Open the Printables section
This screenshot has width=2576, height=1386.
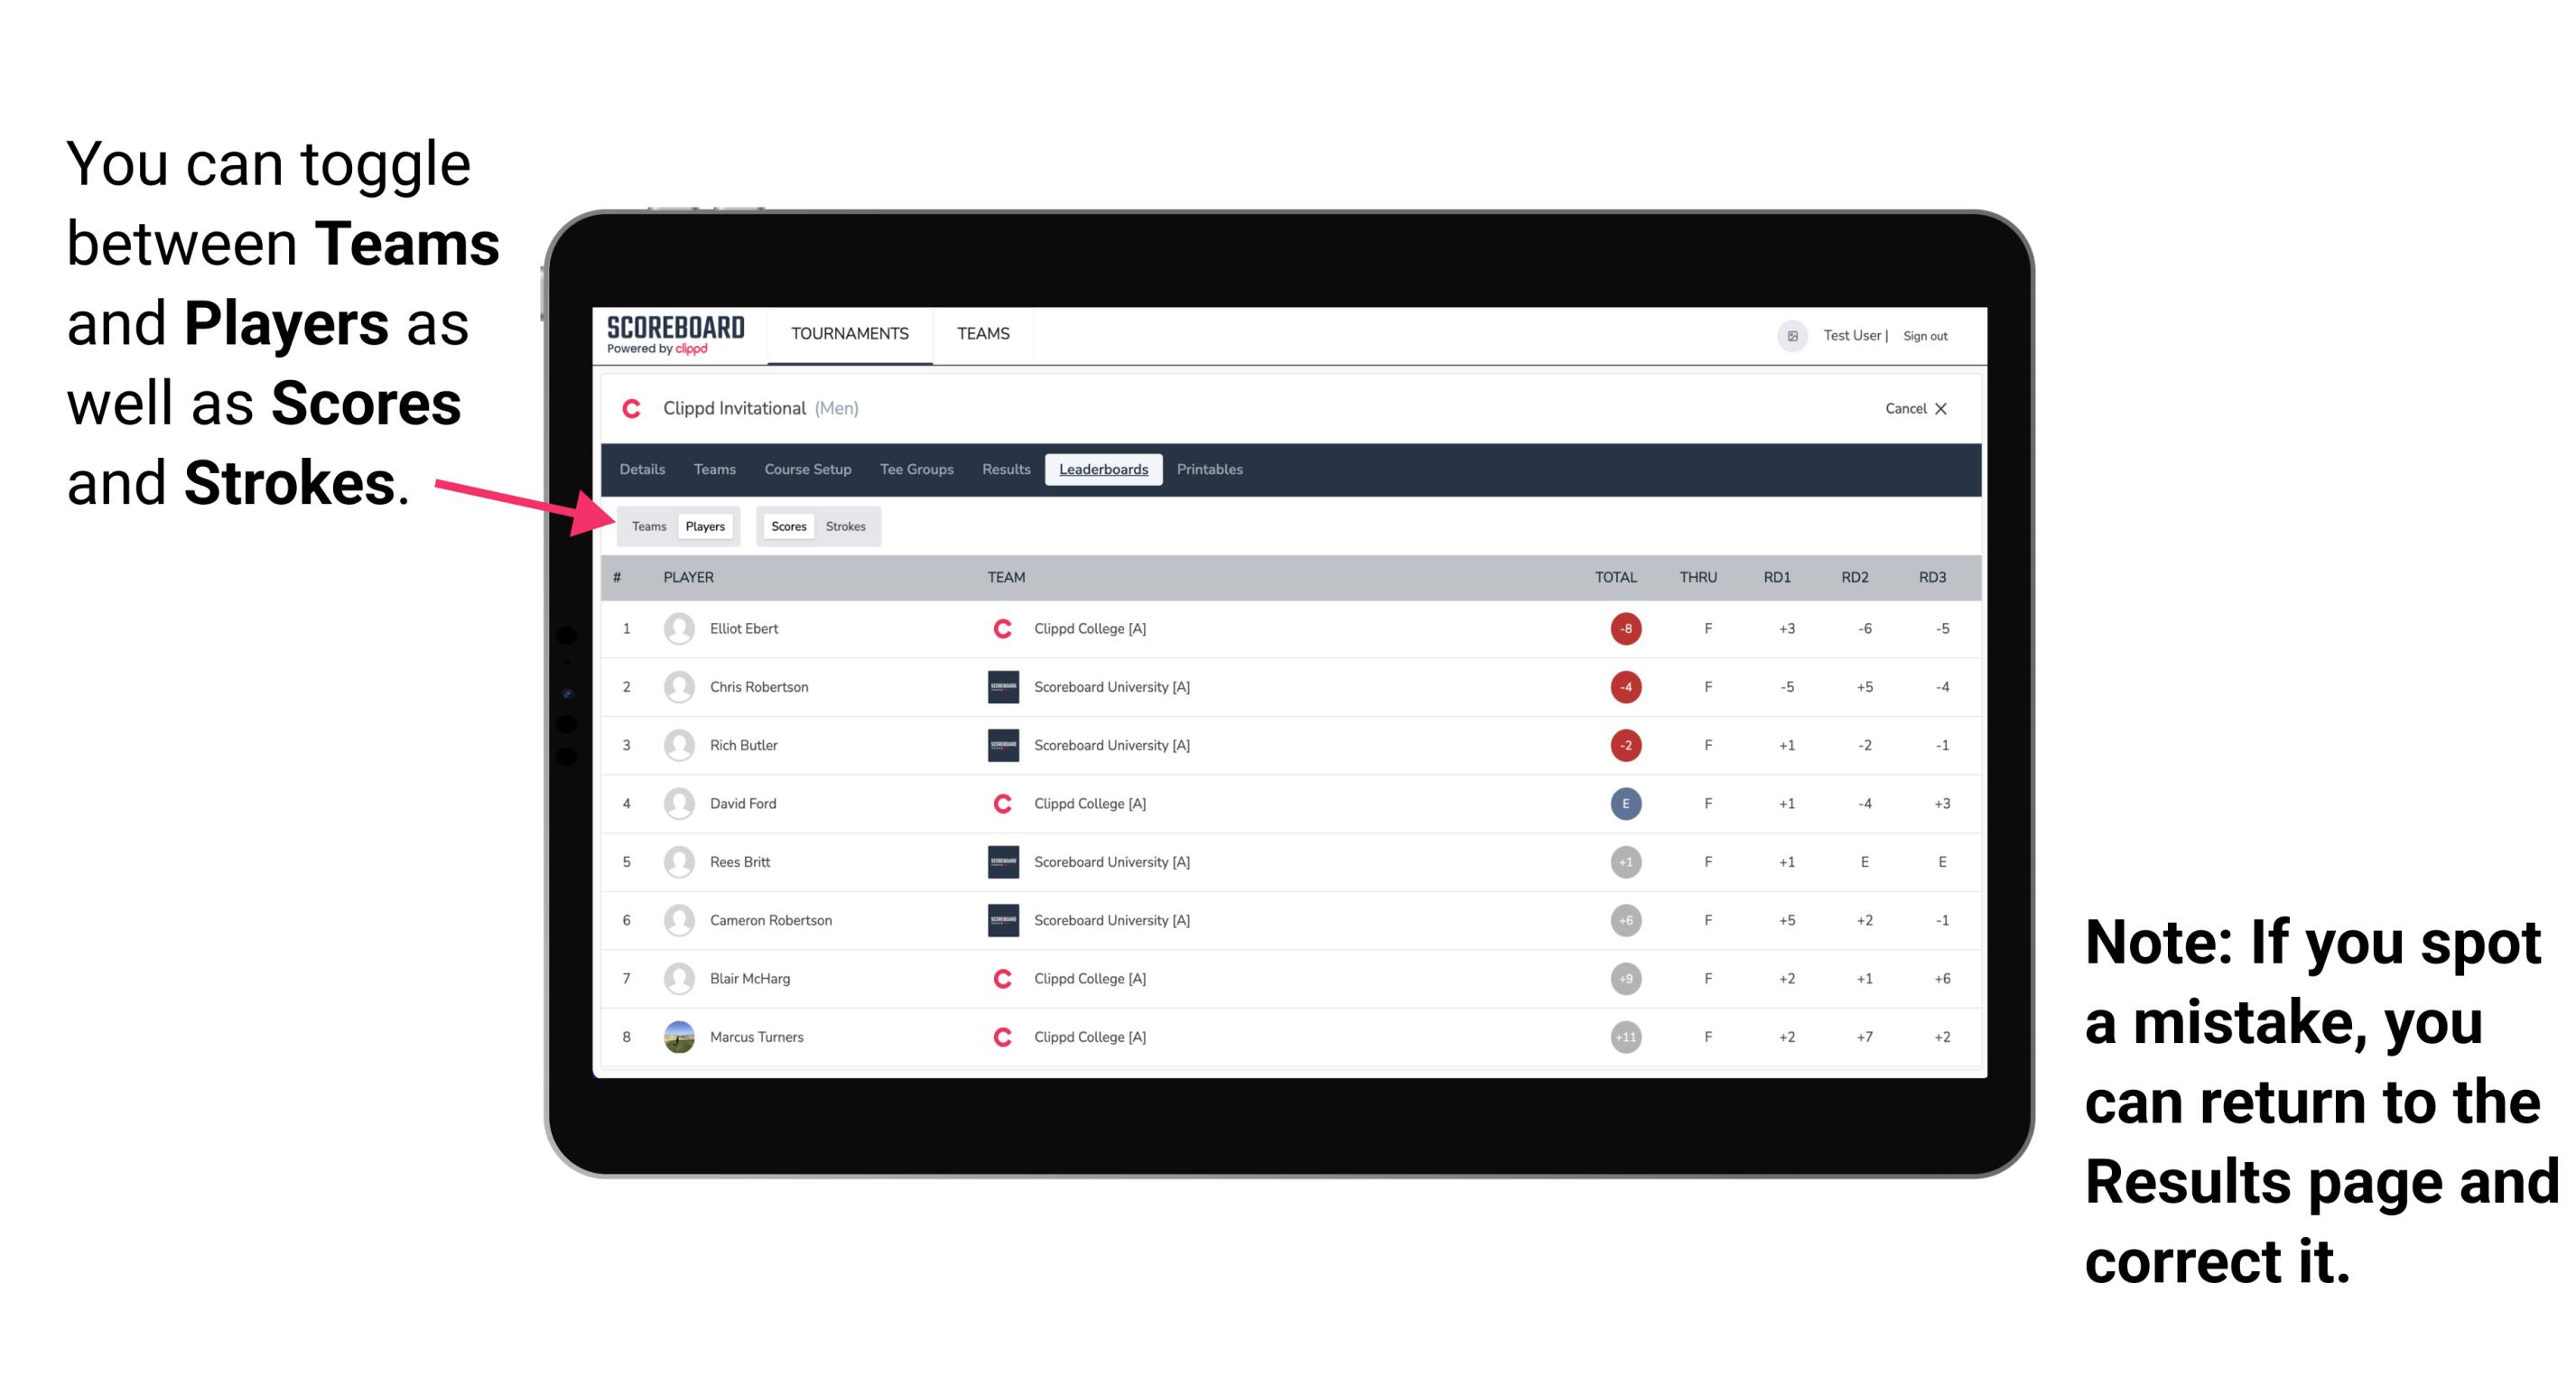point(1213,470)
